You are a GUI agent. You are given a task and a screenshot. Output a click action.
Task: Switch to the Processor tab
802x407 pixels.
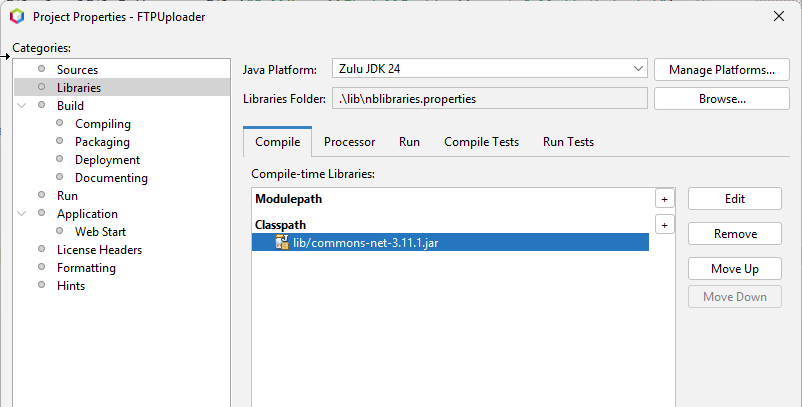coord(349,142)
